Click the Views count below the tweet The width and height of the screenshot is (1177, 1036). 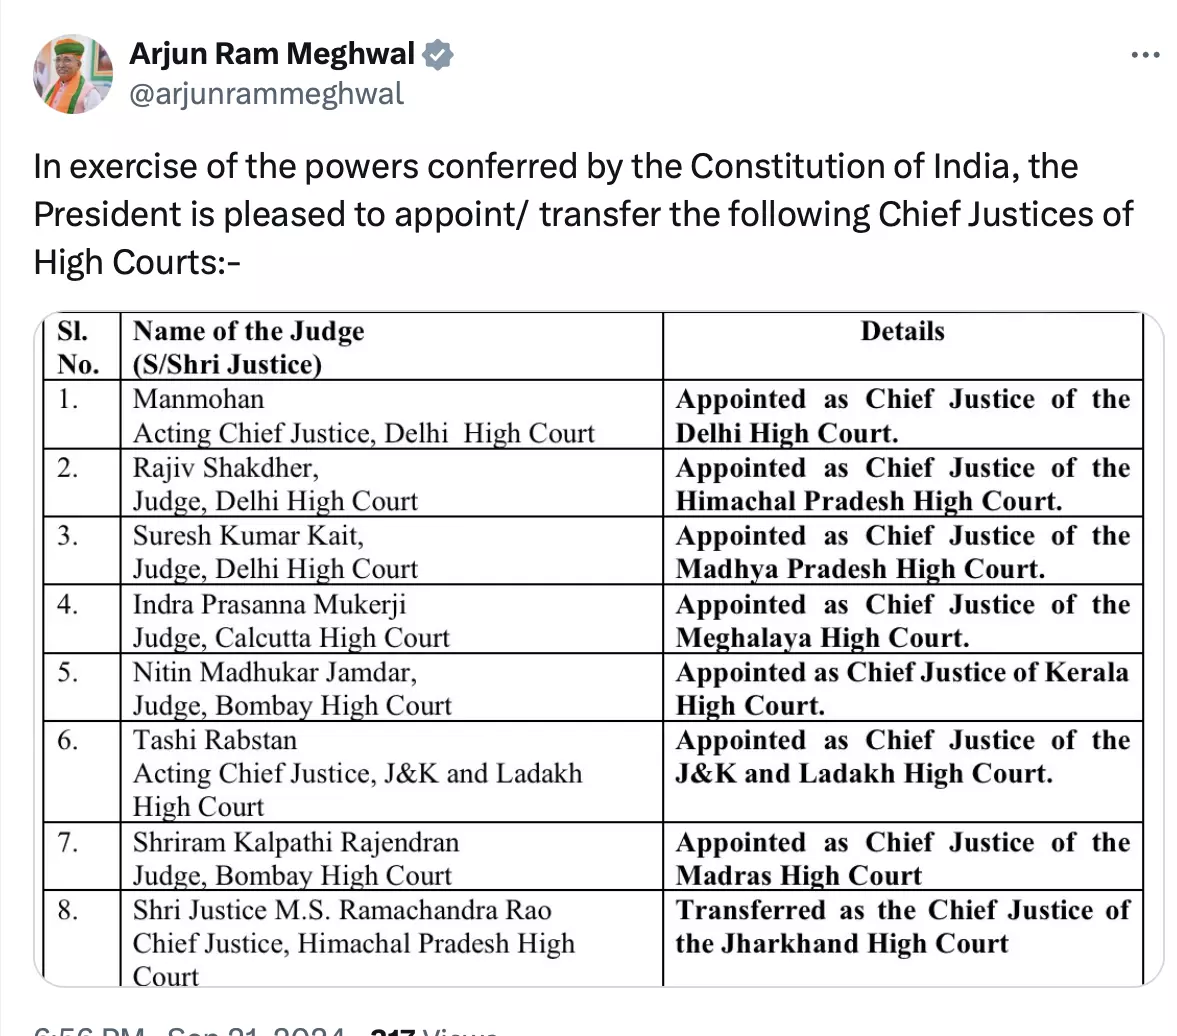tap(435, 1030)
